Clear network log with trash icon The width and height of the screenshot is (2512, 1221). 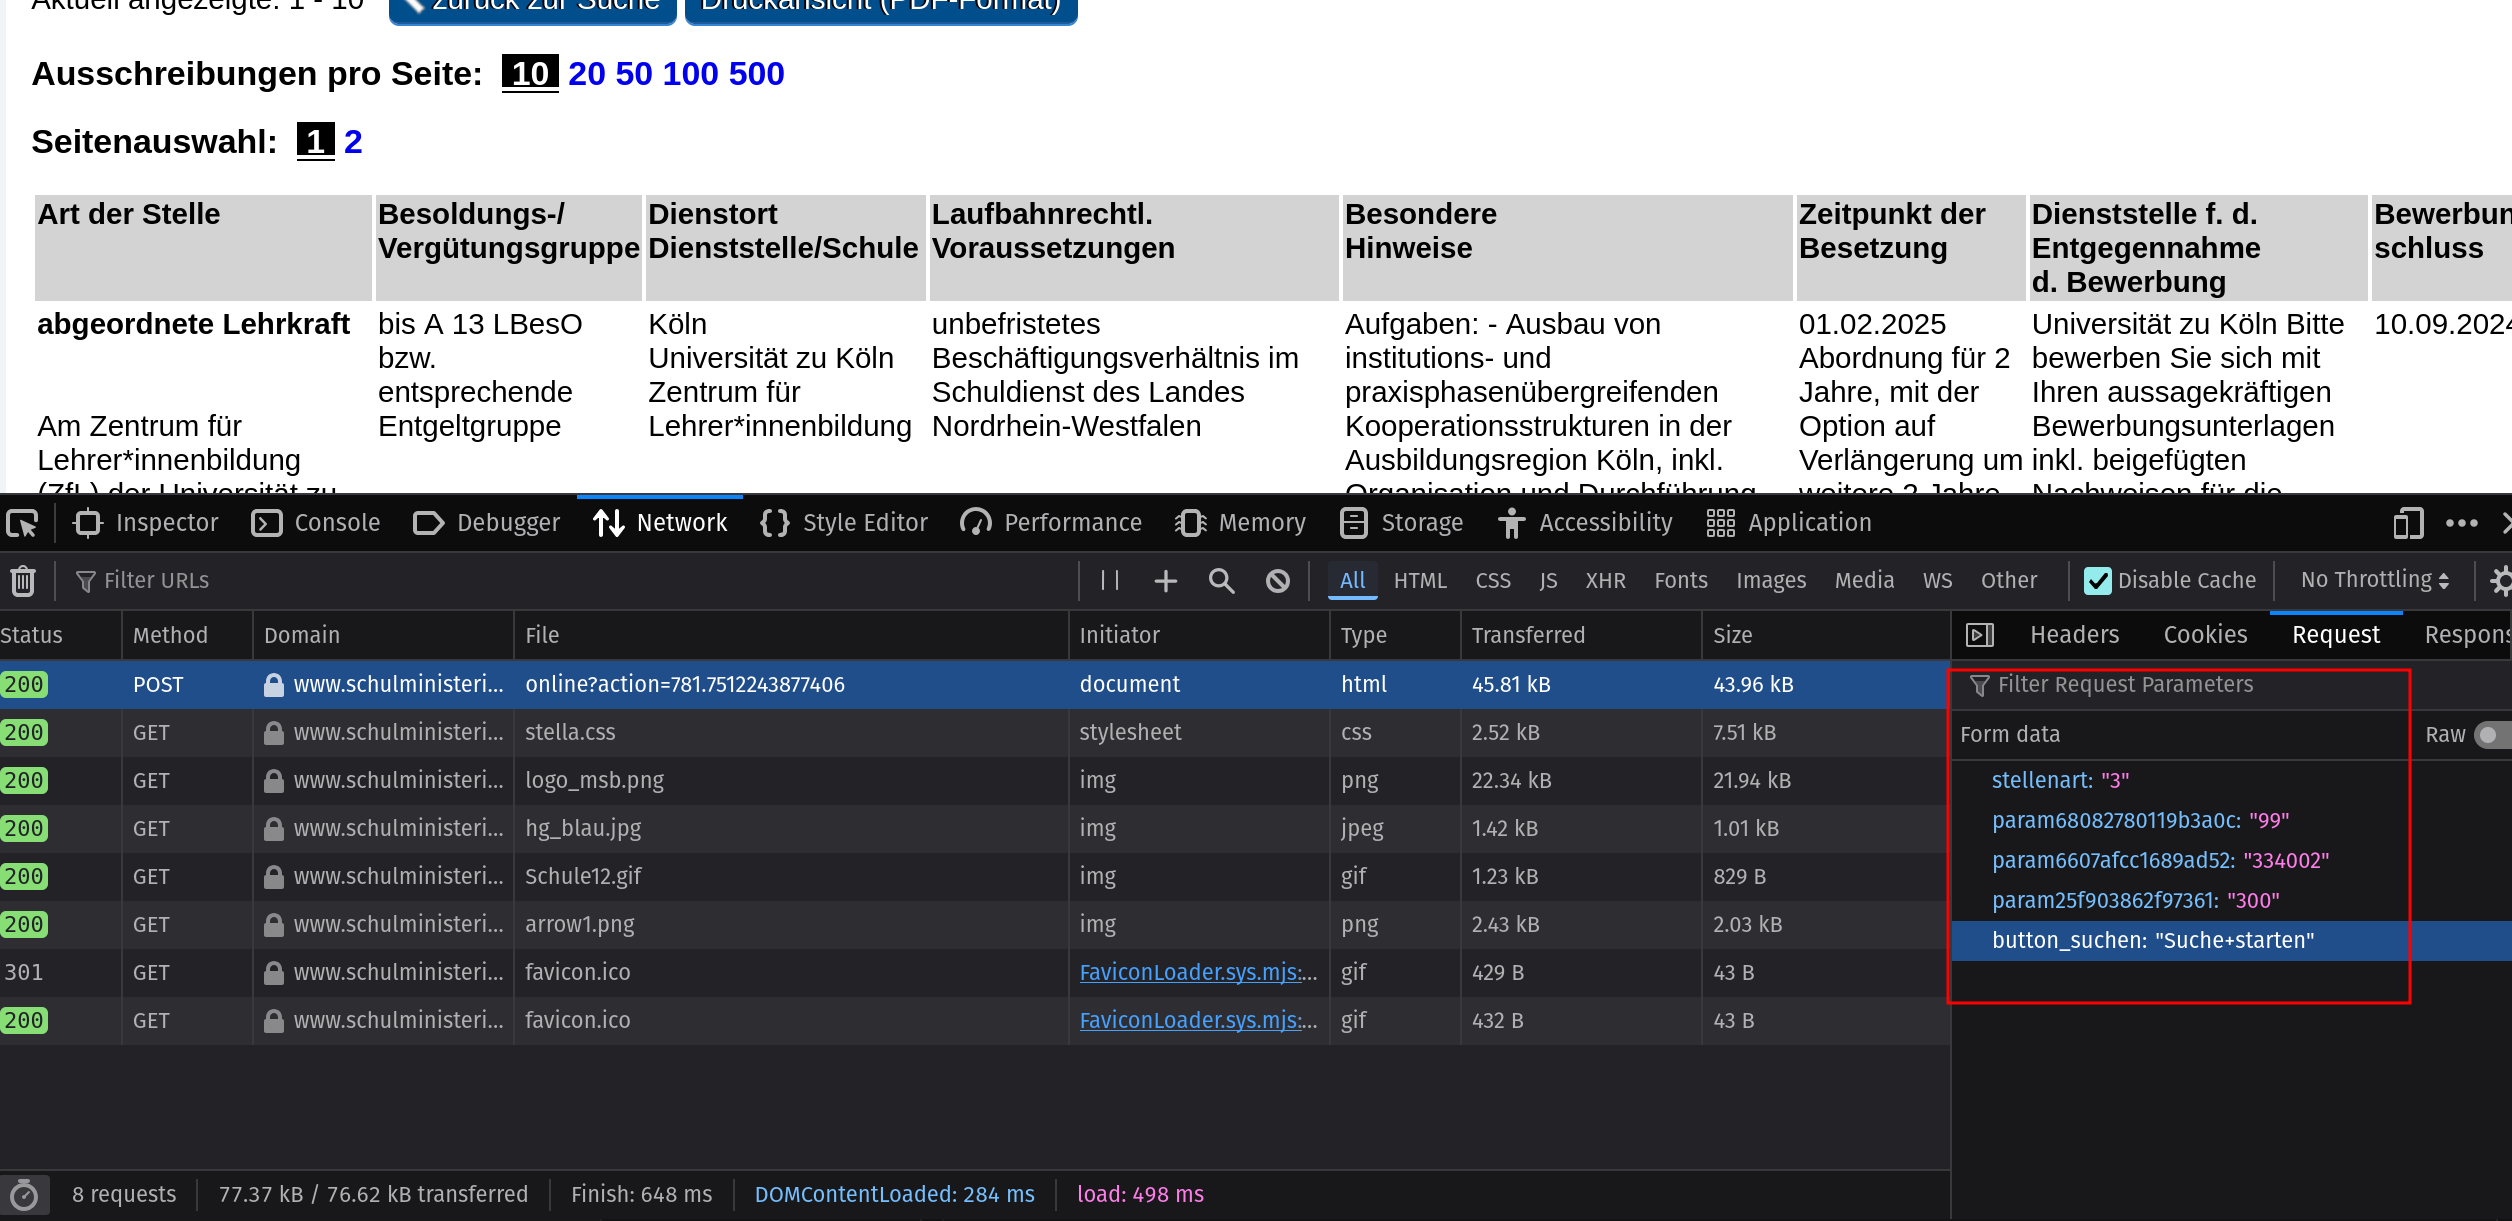pos(23,581)
